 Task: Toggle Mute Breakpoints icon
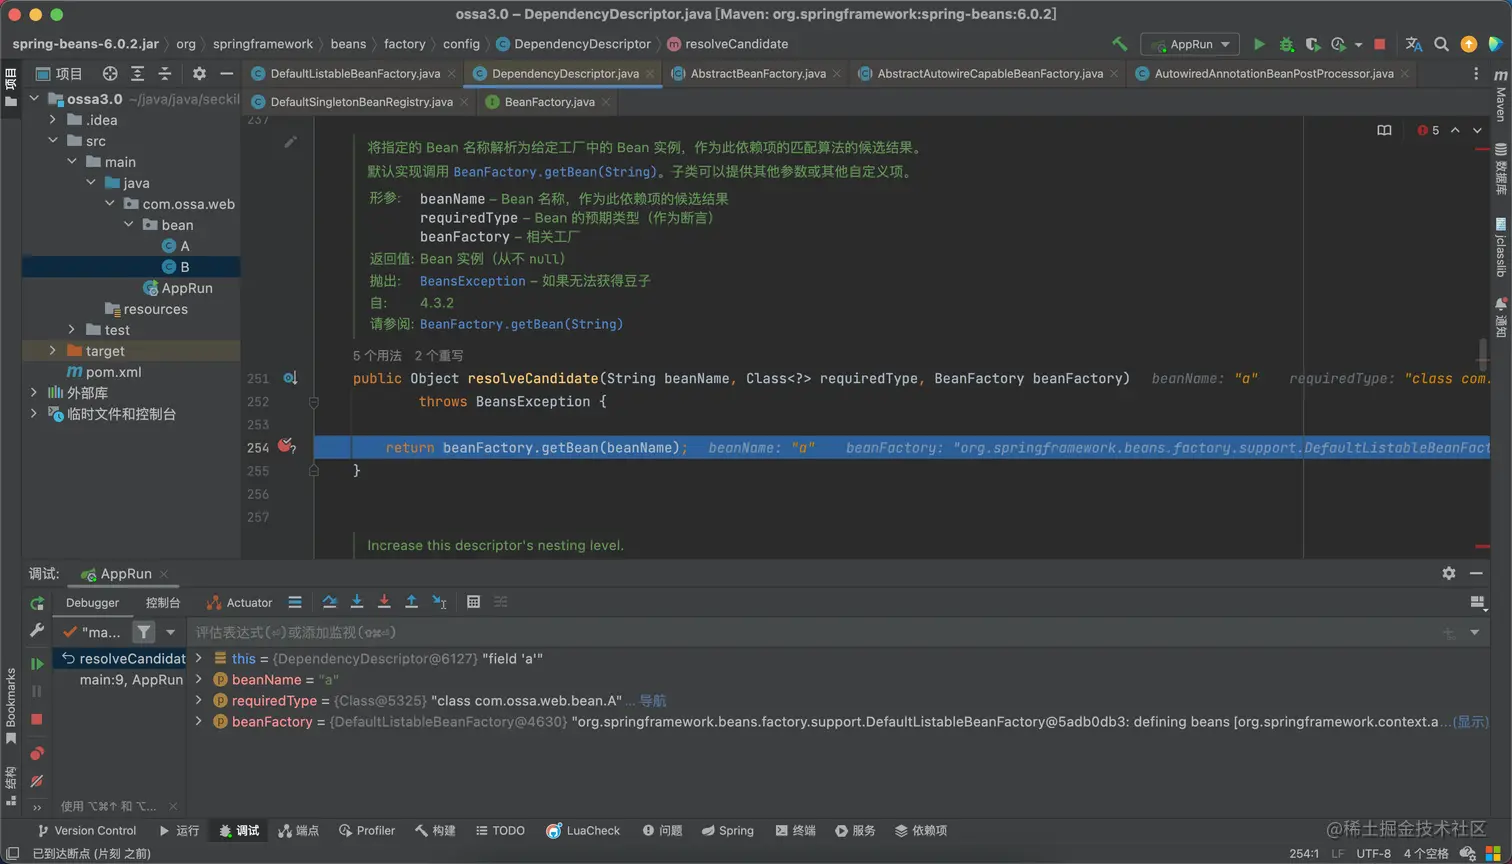37,781
